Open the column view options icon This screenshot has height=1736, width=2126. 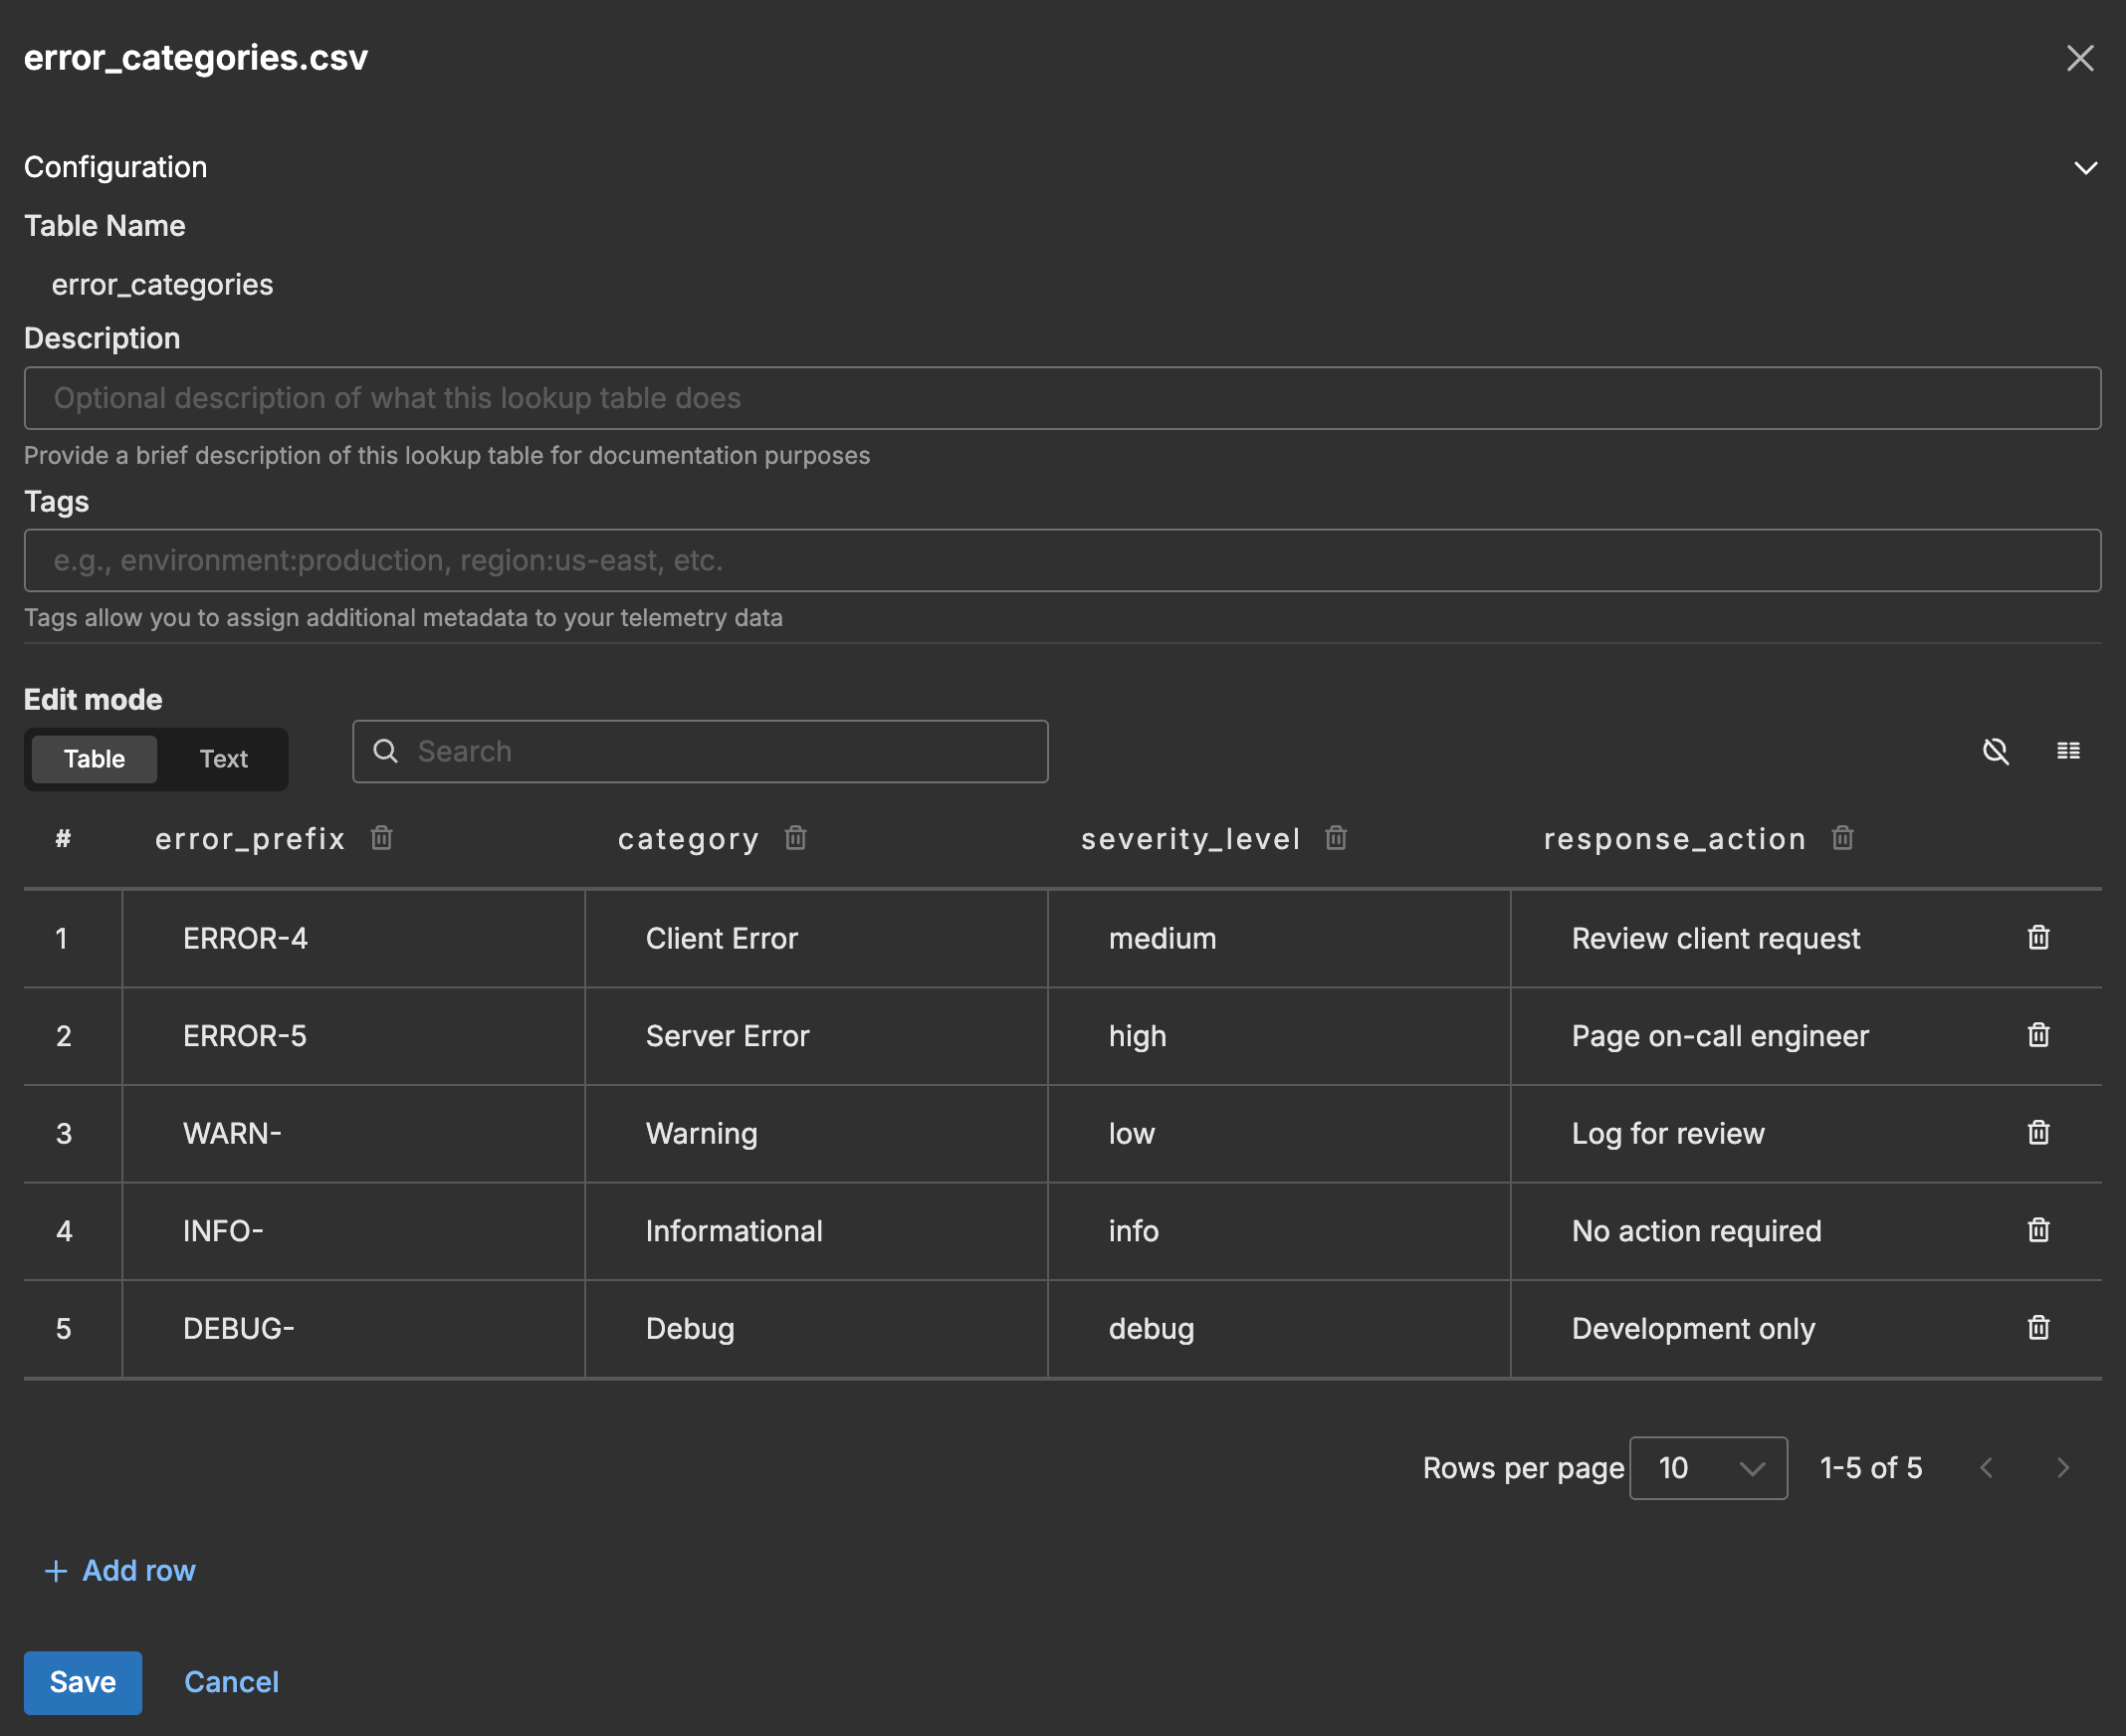(2068, 751)
